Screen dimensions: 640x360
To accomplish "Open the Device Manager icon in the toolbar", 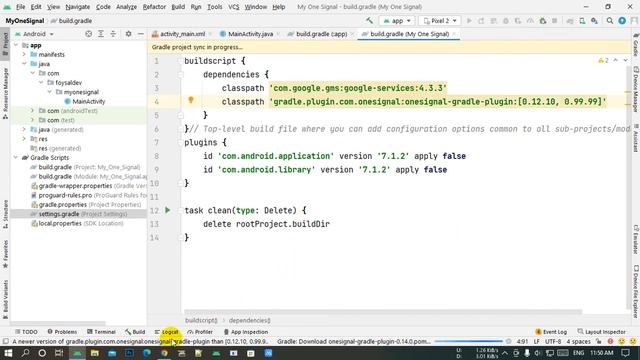I will 582,20.
